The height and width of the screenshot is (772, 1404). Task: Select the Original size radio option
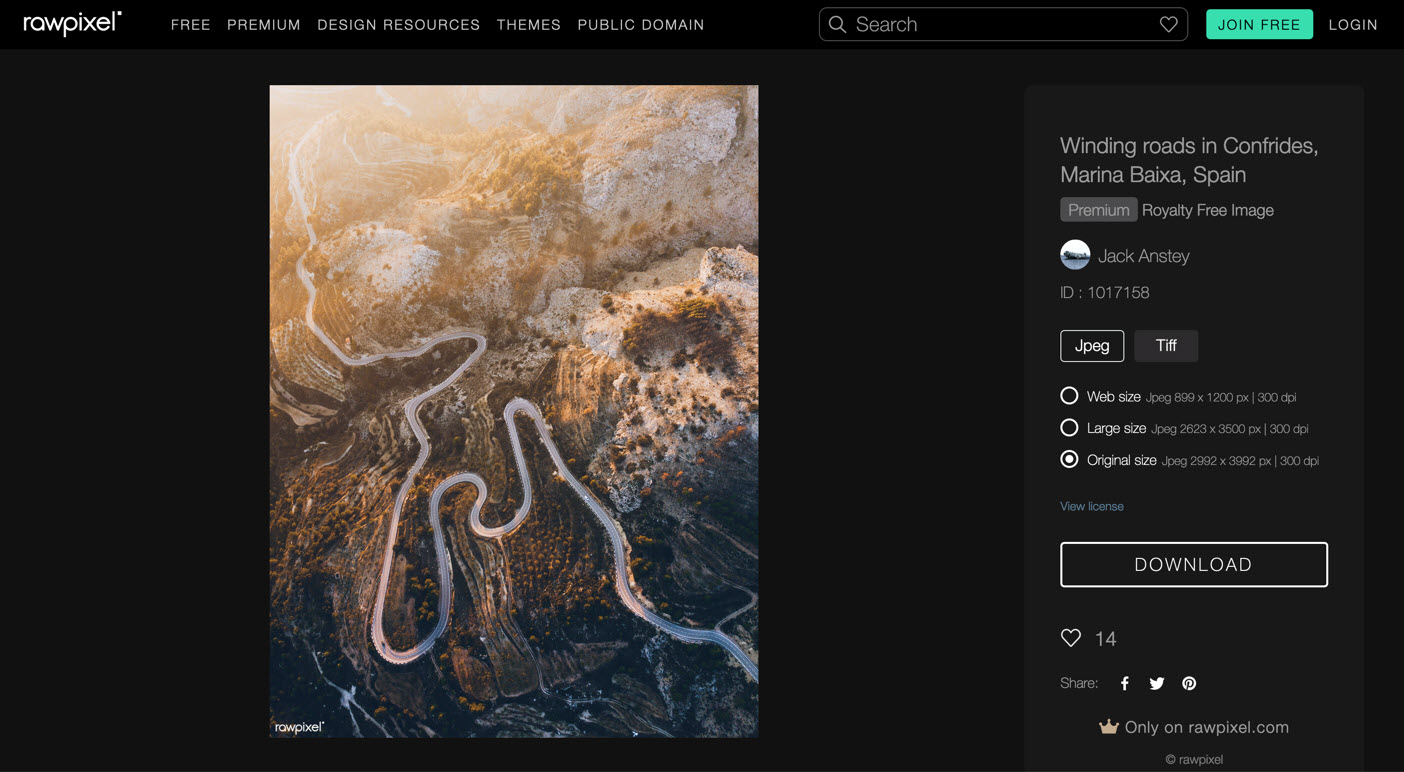1069,460
